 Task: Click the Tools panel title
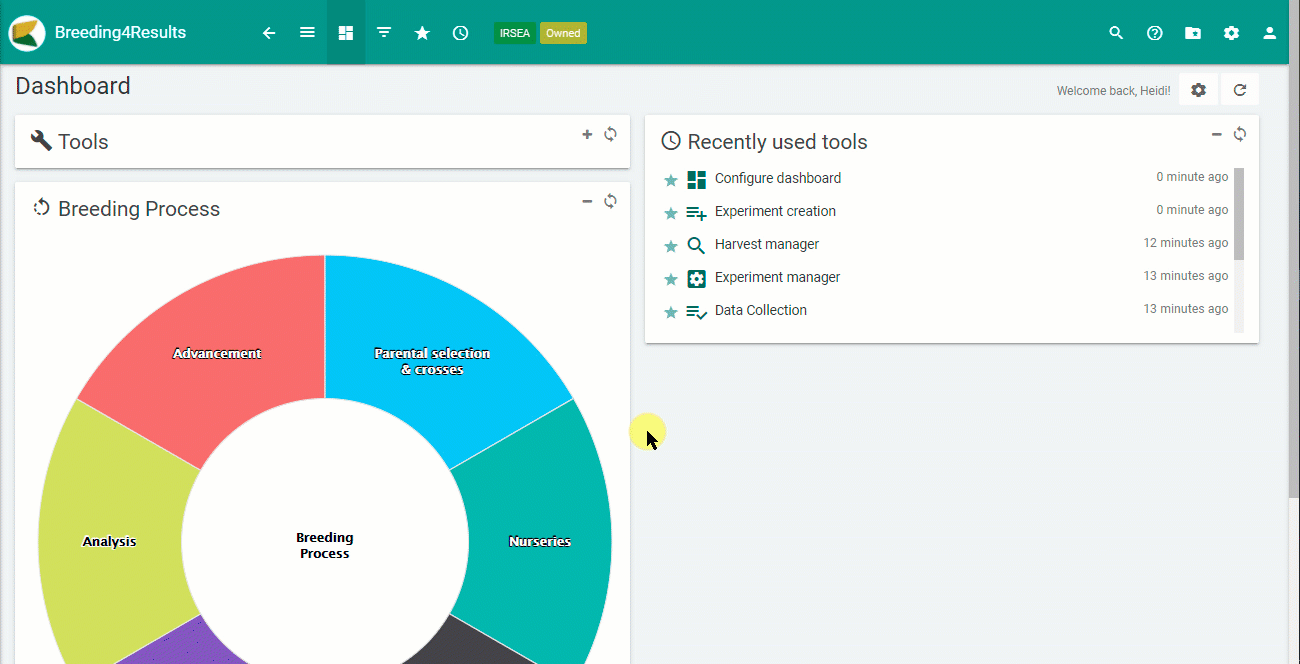pos(83,142)
